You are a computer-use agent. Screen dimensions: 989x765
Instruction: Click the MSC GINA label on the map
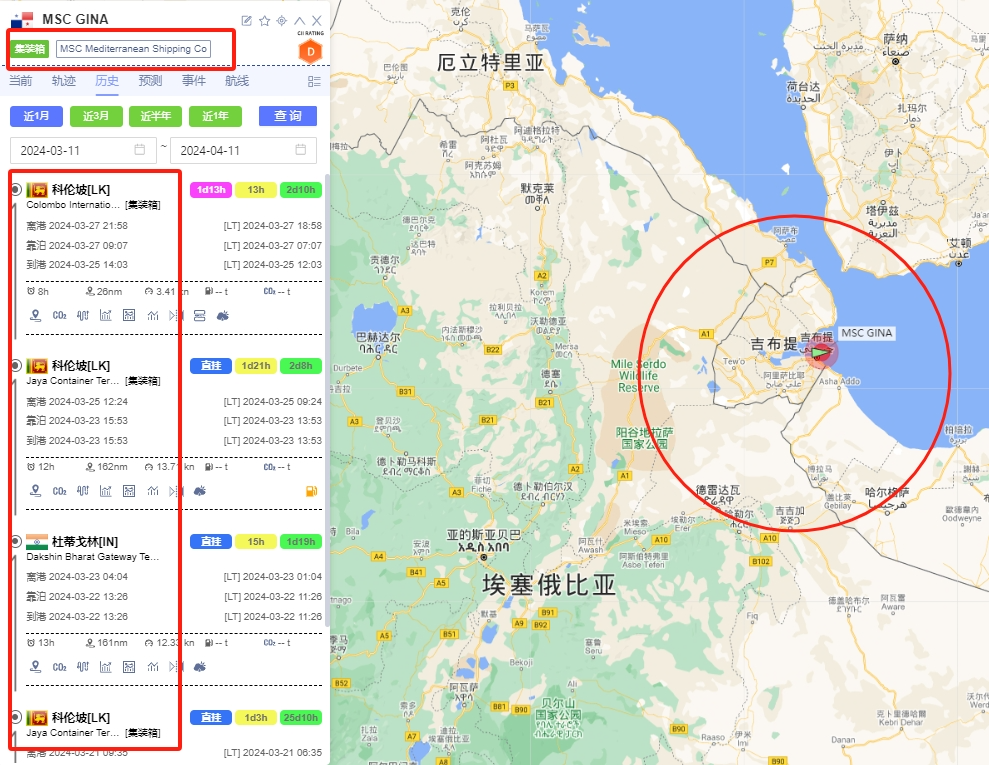pyautogui.click(x=867, y=333)
